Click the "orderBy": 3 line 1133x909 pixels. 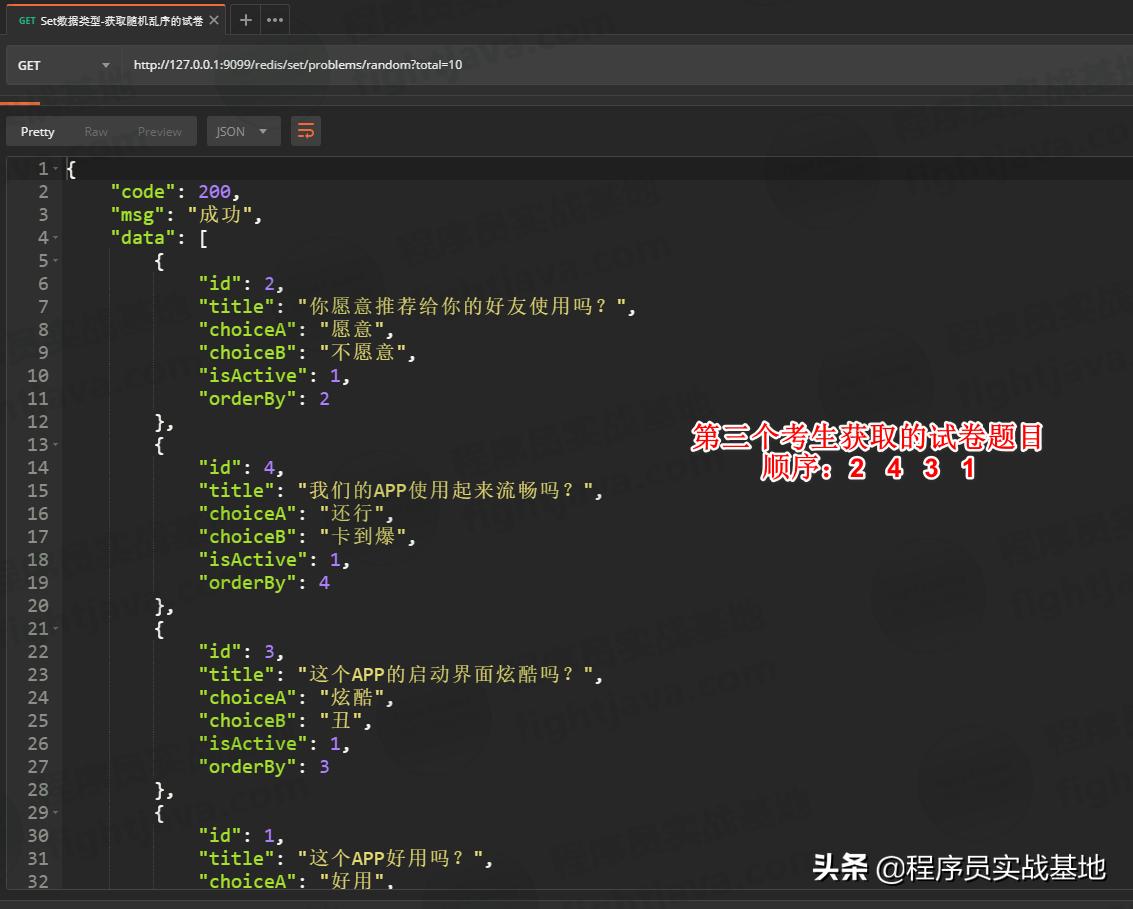tap(264, 767)
